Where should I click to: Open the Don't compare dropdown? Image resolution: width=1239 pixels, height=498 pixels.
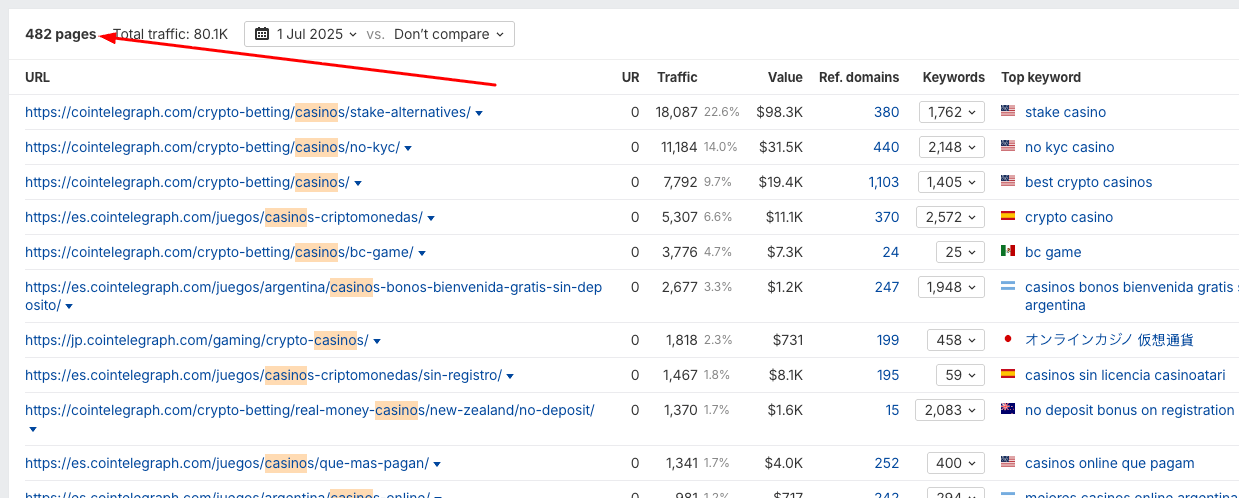(x=449, y=34)
